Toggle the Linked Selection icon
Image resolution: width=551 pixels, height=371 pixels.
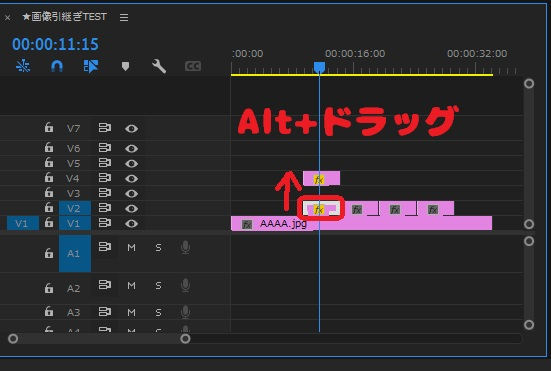pos(91,66)
